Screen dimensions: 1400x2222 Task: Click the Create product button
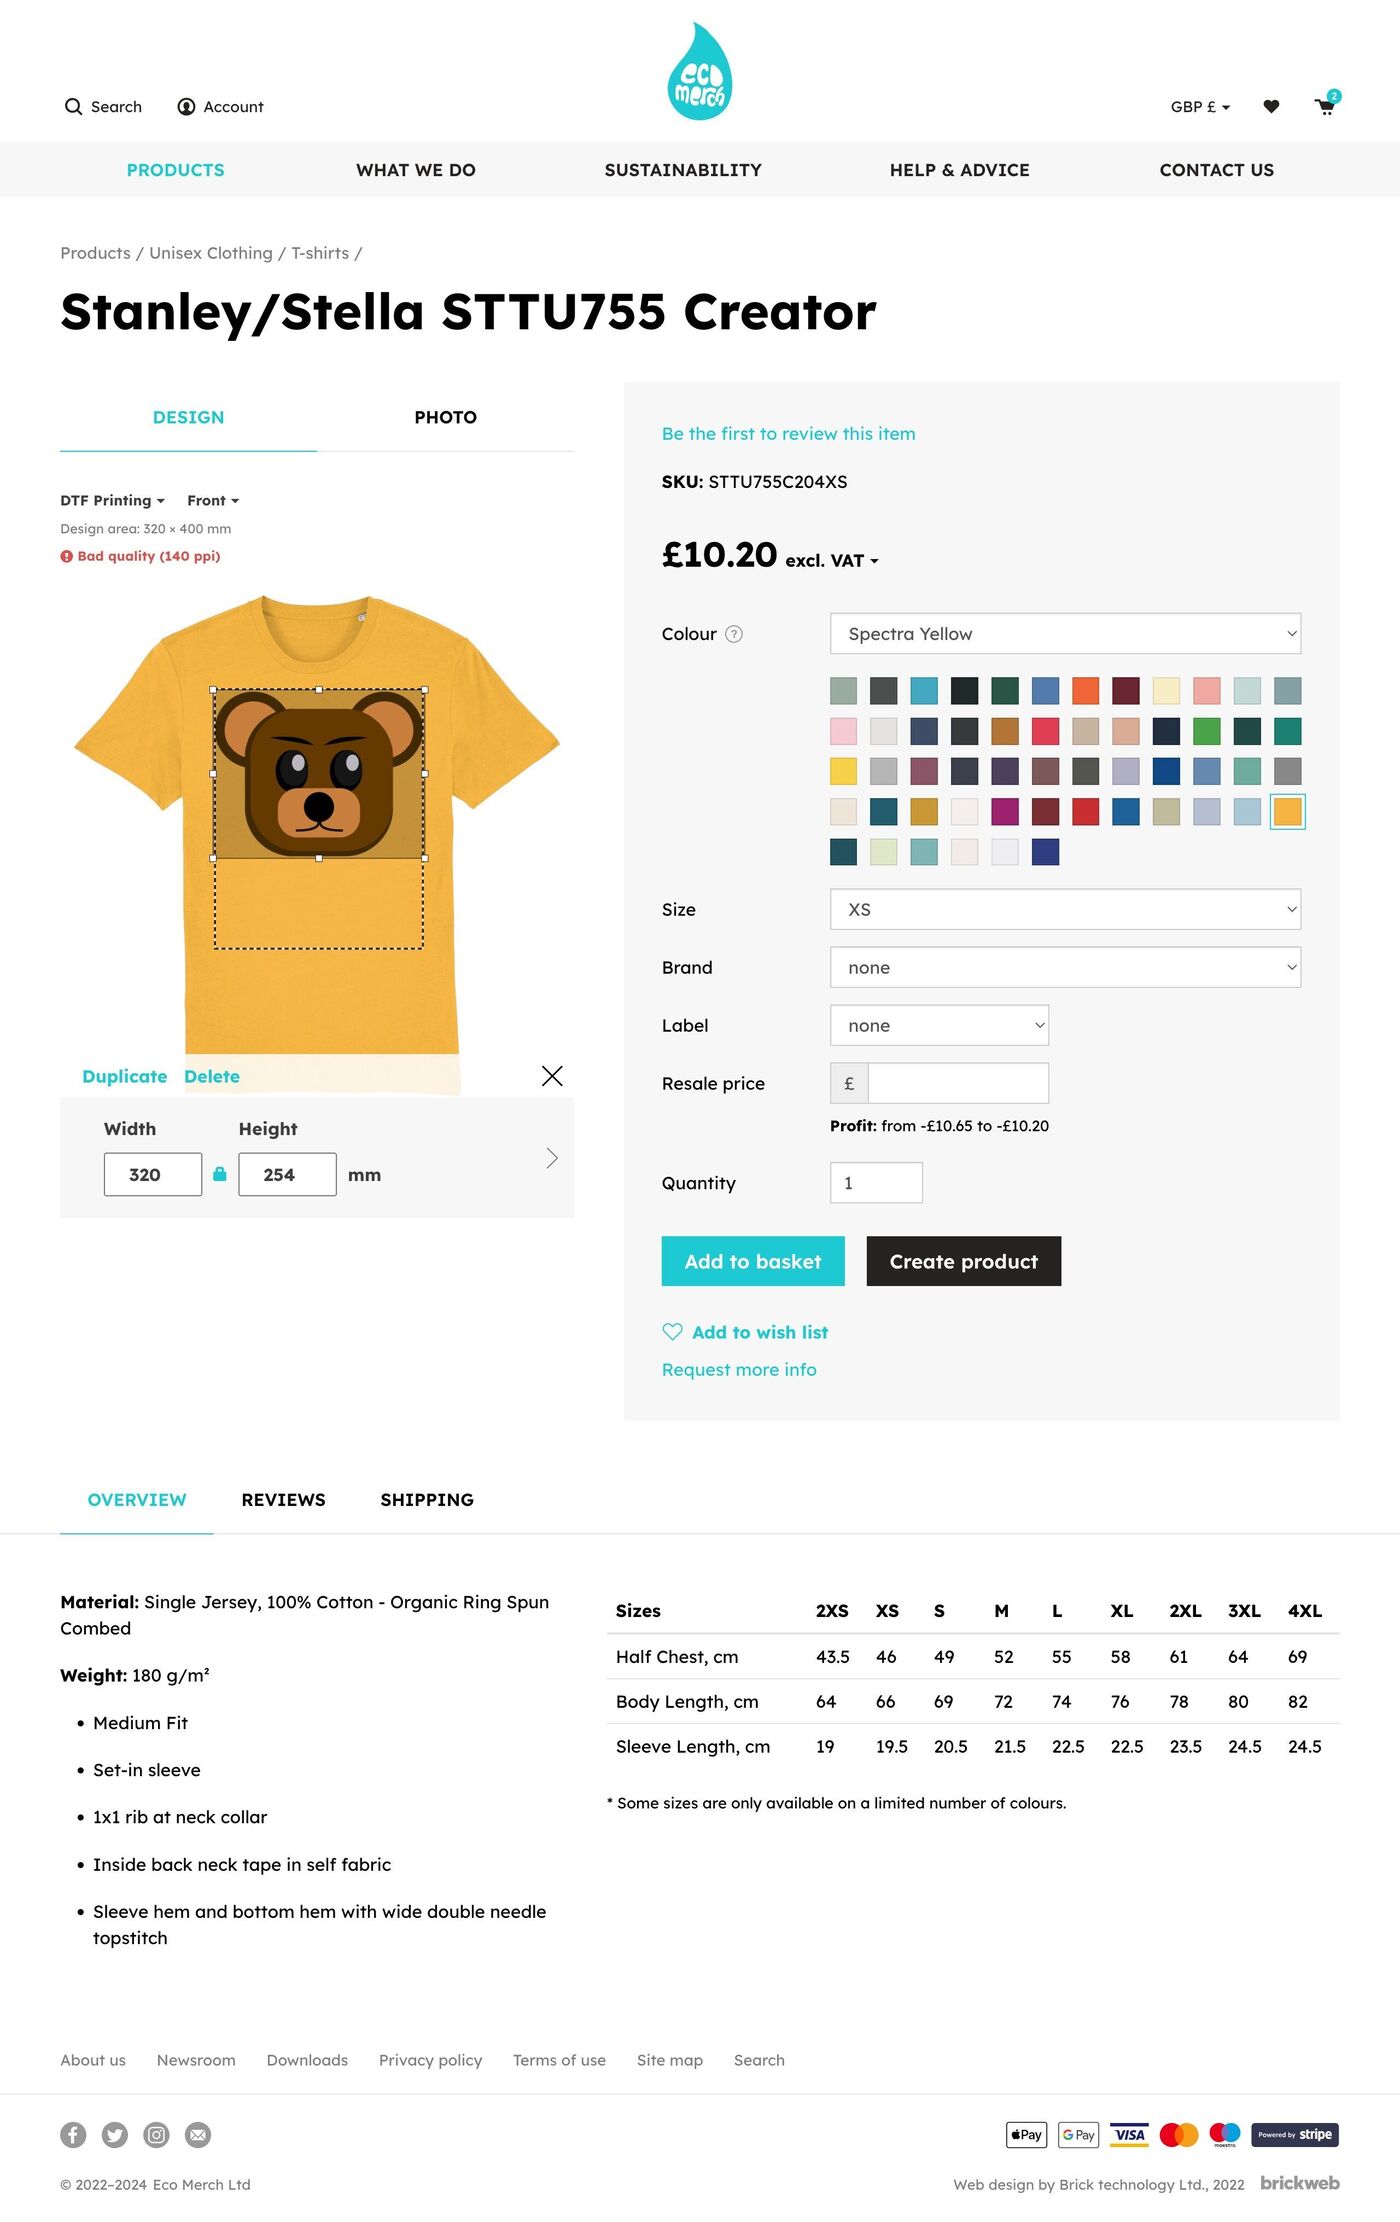(963, 1262)
